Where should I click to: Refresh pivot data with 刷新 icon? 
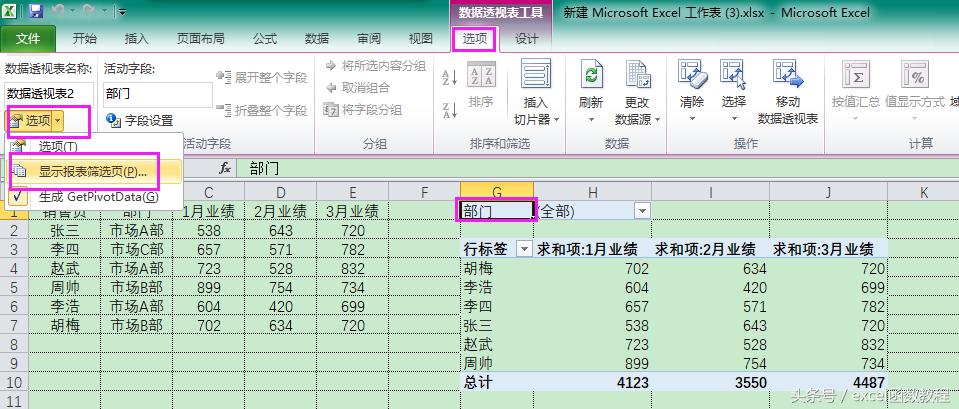591,75
